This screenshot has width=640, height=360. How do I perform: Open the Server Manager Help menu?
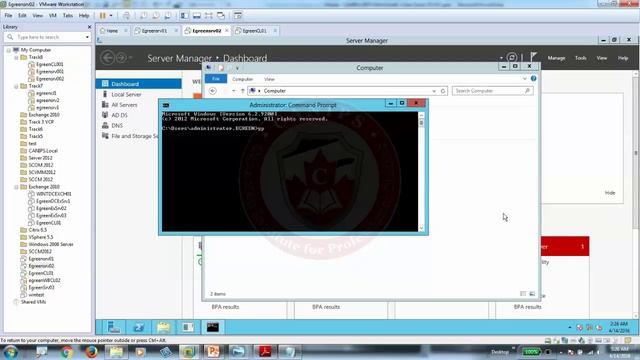click(x=623, y=58)
